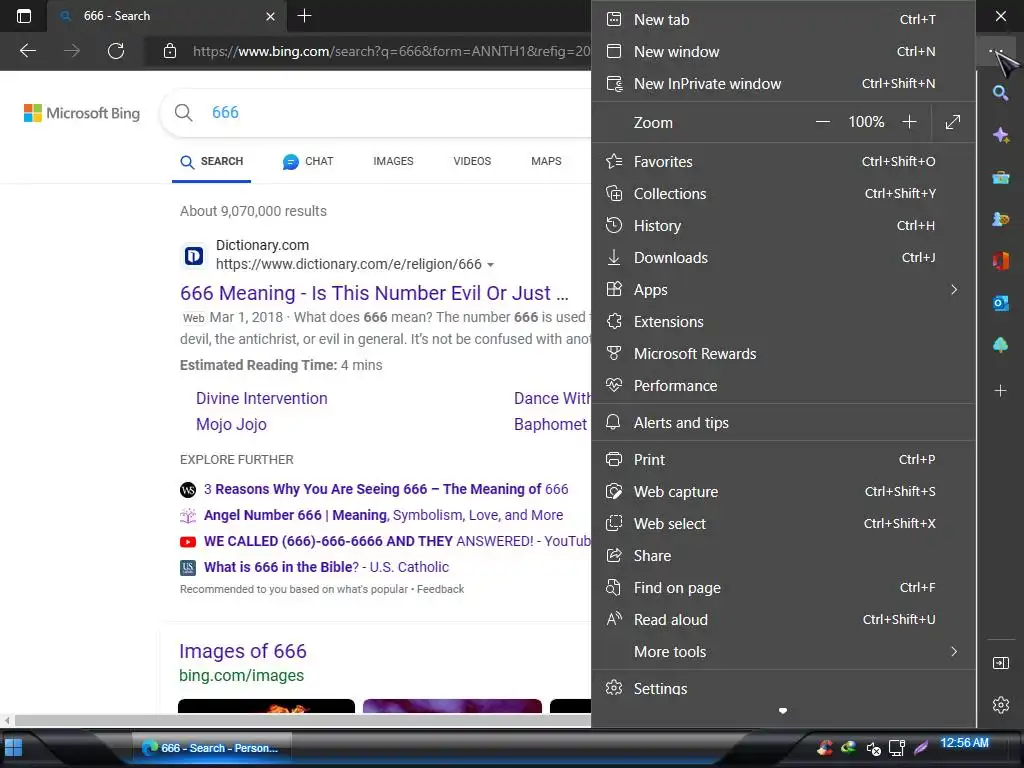1024x768 pixels.
Task: Click the menu scroll-down arrow
Action: (782, 711)
